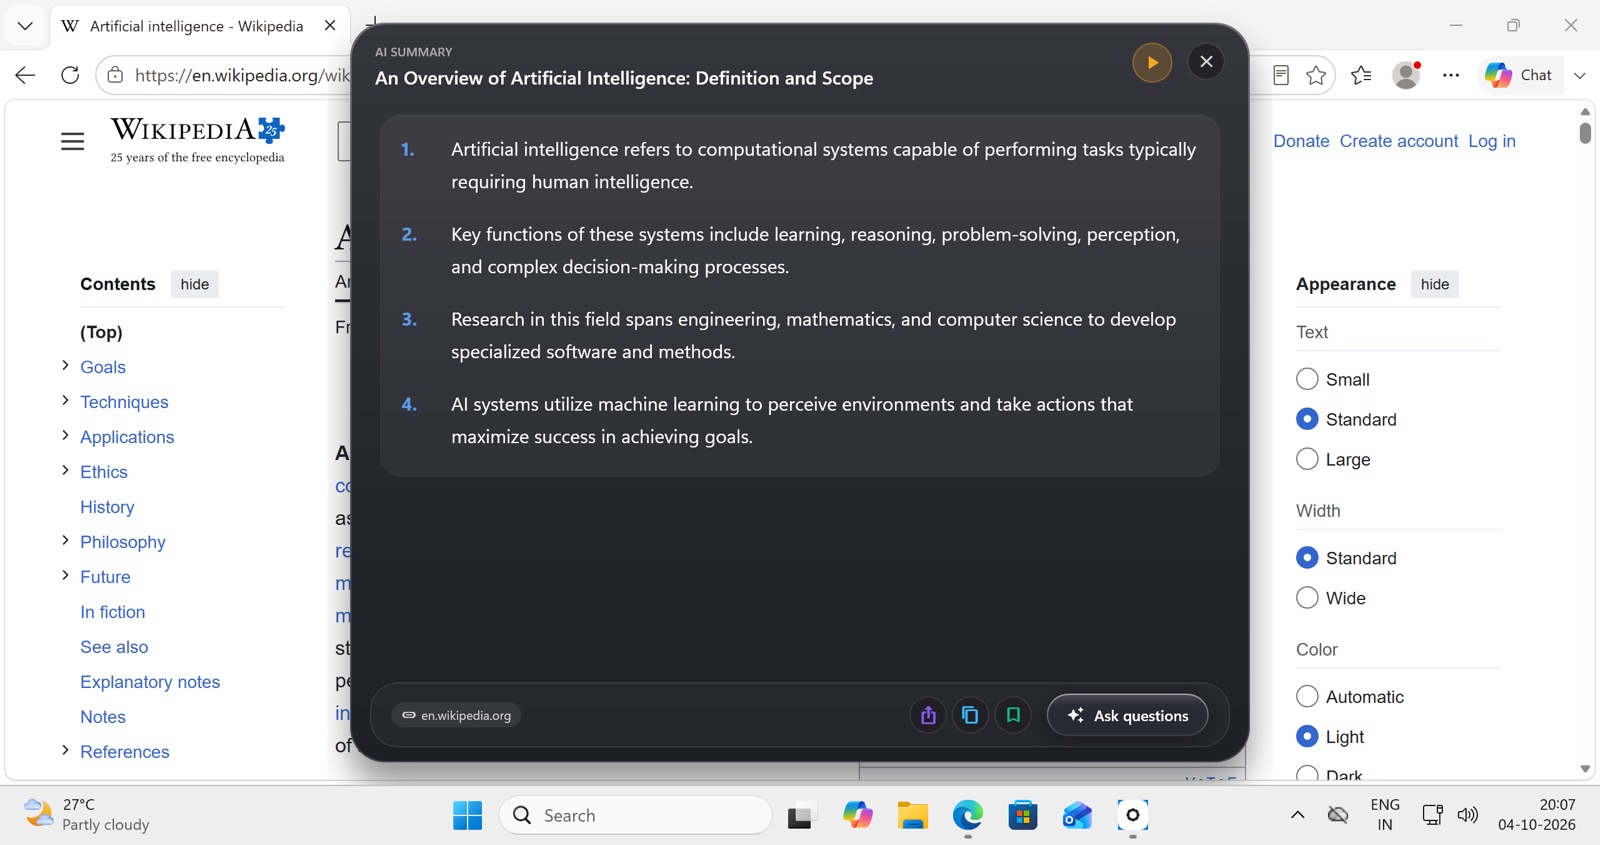Open the en.wikipedia.org source chip
This screenshot has height=845, width=1600.
pyautogui.click(x=456, y=715)
